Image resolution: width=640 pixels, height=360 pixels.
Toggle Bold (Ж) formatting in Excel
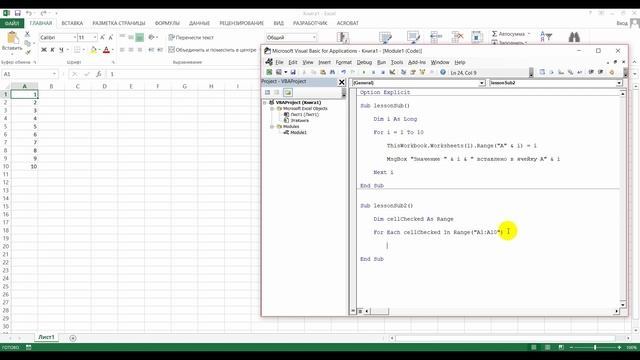click(44, 50)
